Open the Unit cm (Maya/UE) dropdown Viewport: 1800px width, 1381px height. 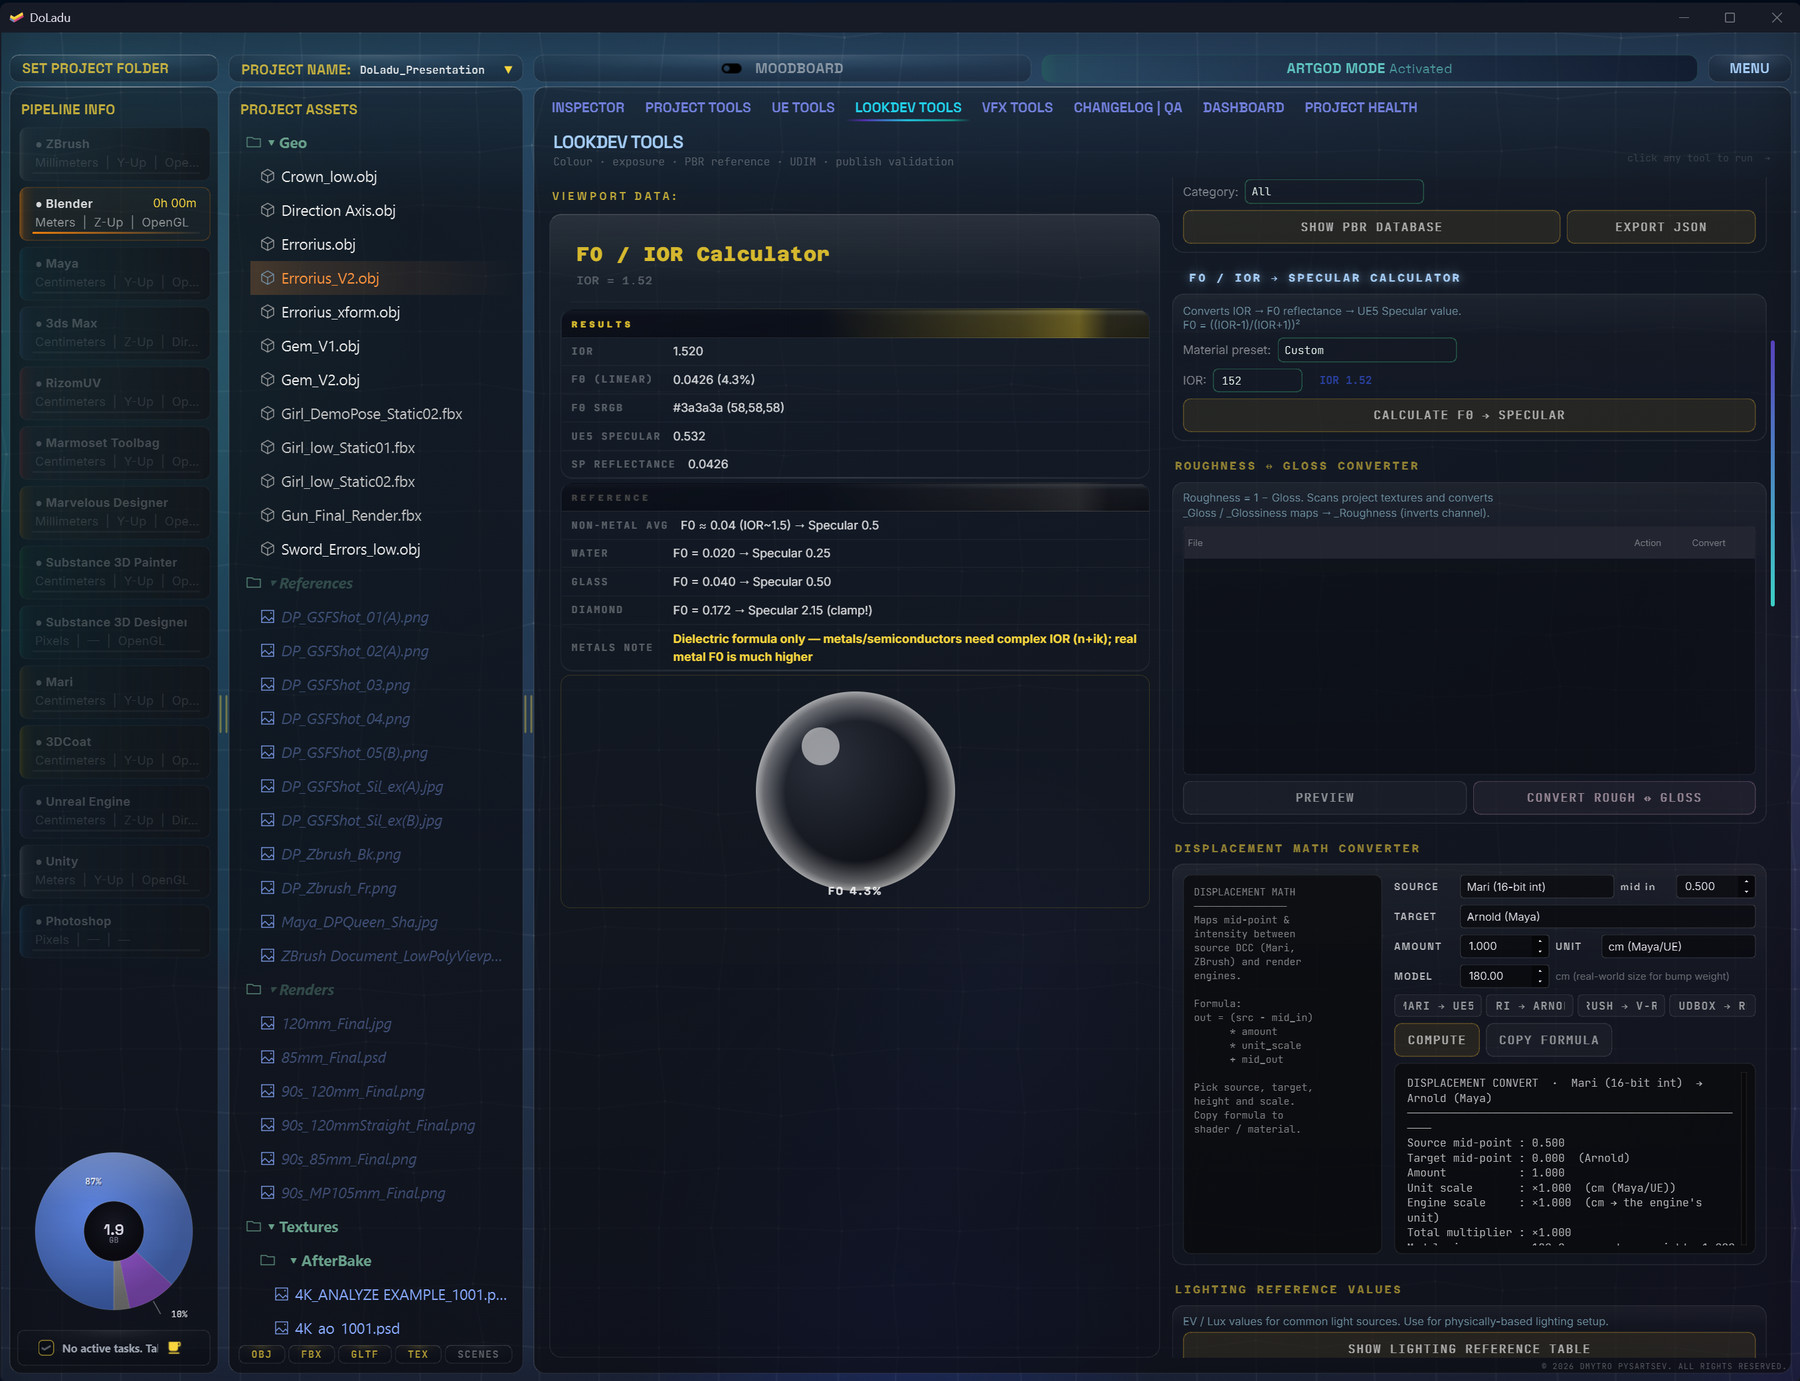1678,946
